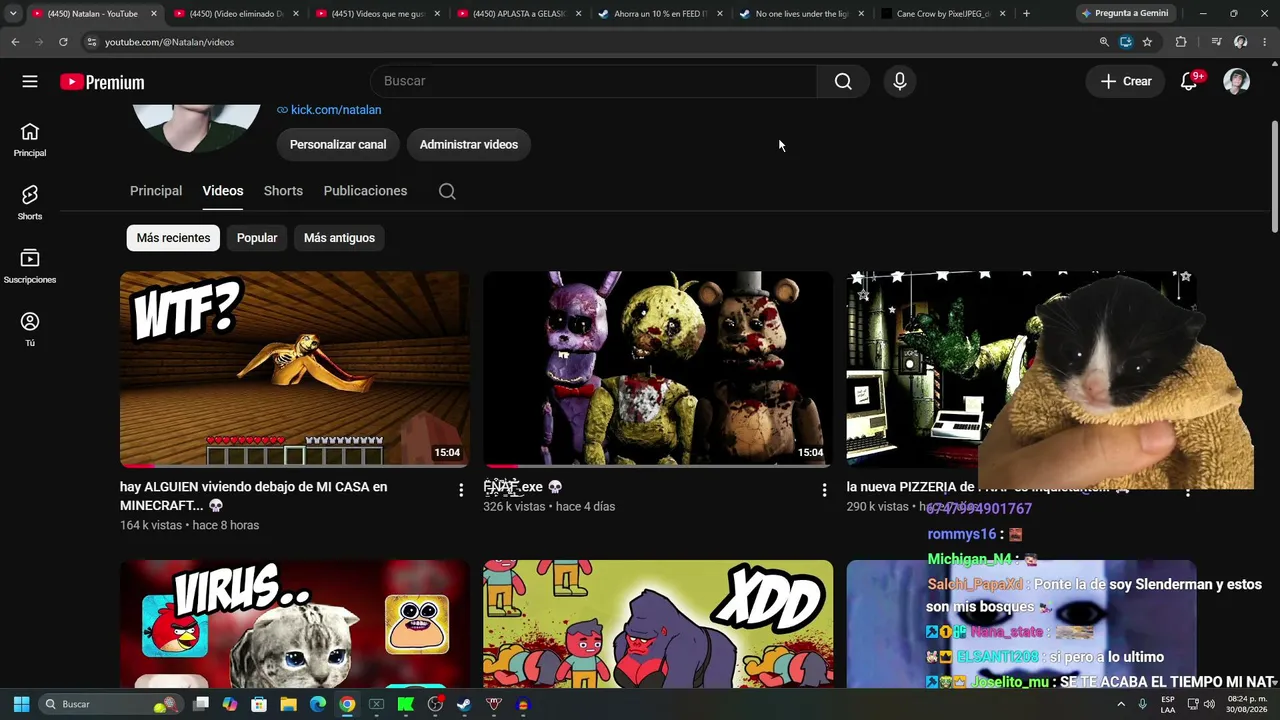Click the install app icon in address bar

tap(1126, 42)
